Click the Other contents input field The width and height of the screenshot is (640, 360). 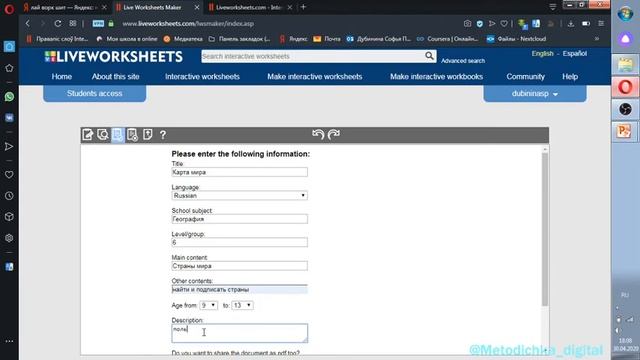[x=240, y=289]
